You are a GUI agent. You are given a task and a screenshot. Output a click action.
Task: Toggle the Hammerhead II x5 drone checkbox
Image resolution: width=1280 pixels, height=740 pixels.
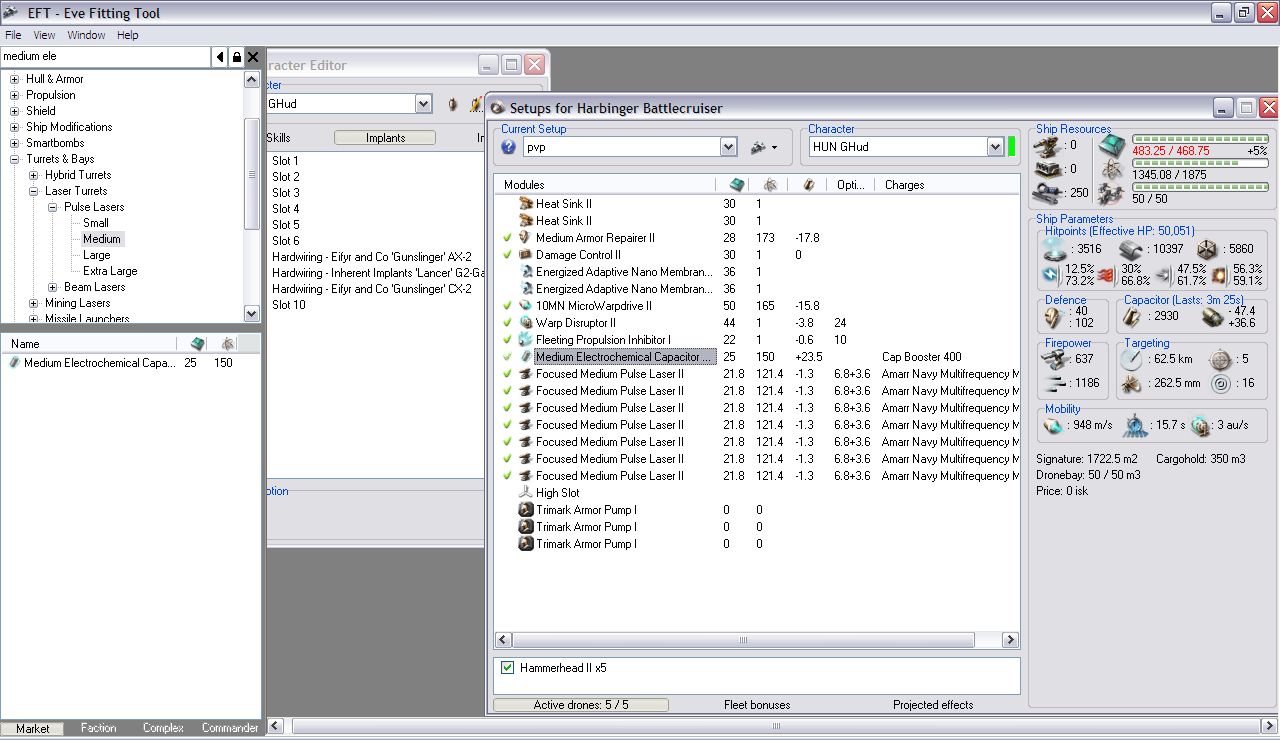coord(508,668)
